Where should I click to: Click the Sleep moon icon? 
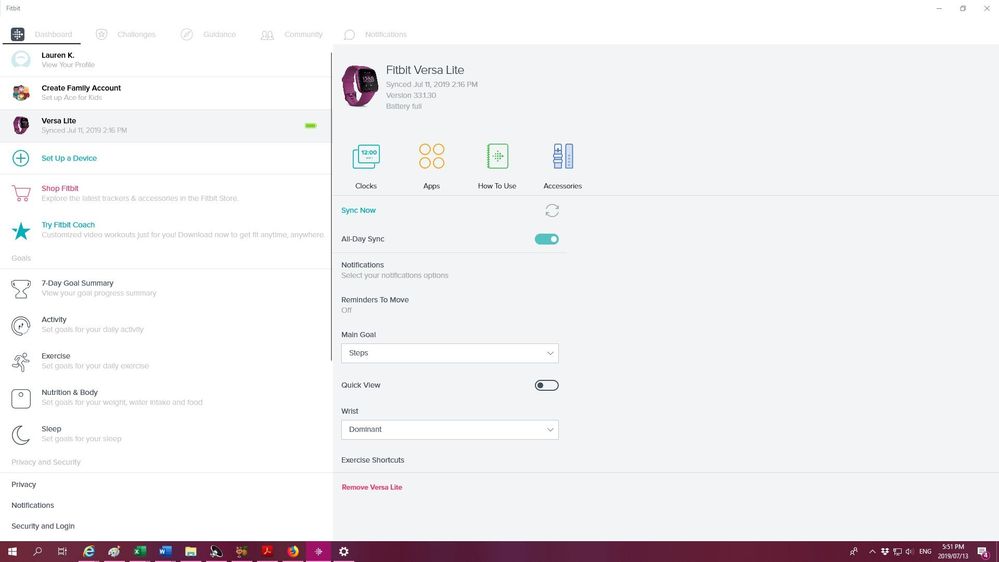point(21,435)
